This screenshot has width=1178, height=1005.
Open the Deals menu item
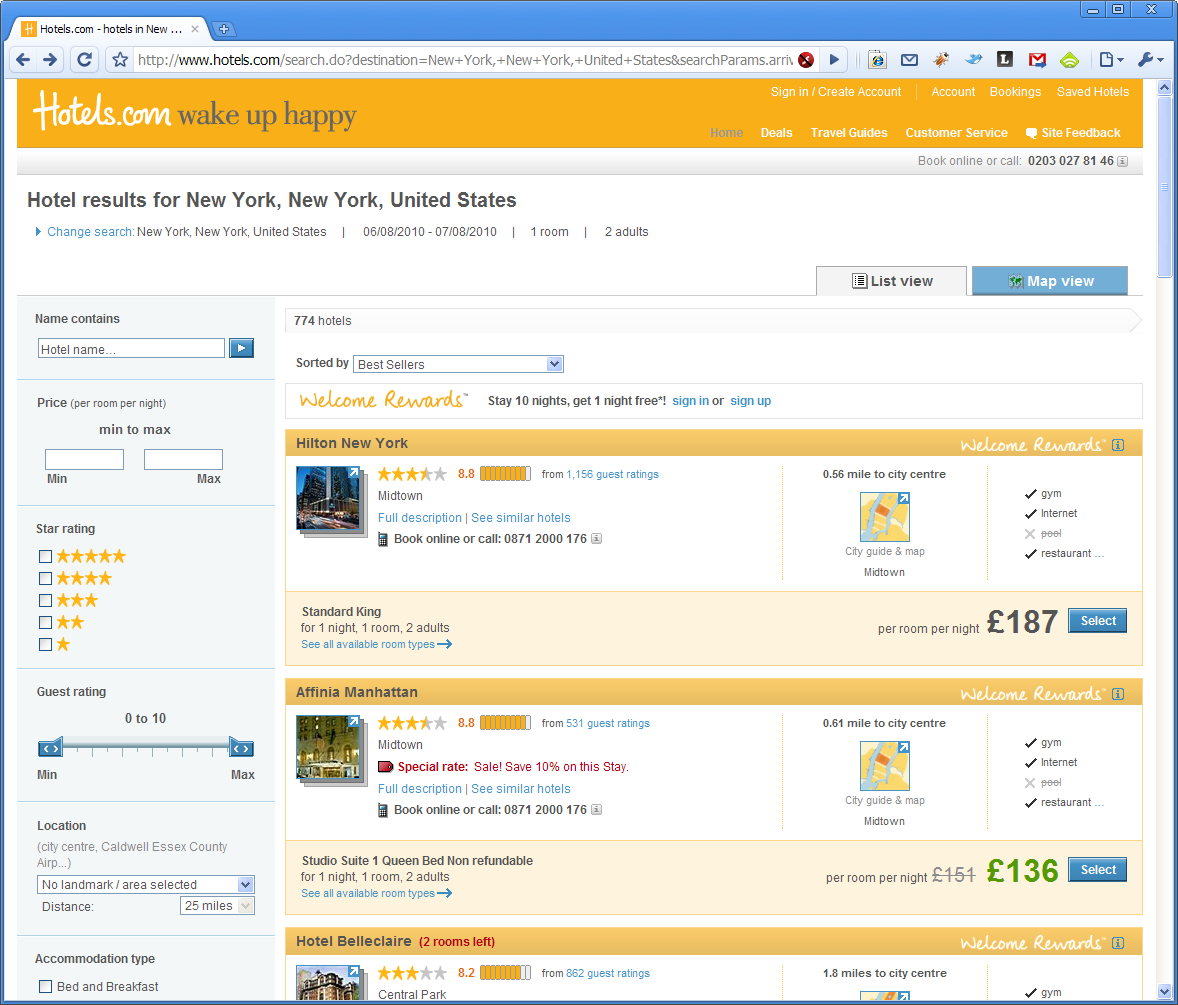(x=776, y=133)
